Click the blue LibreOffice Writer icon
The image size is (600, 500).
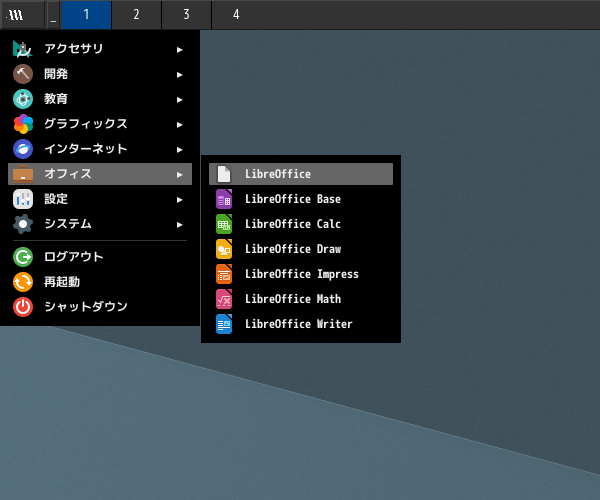pos(224,324)
